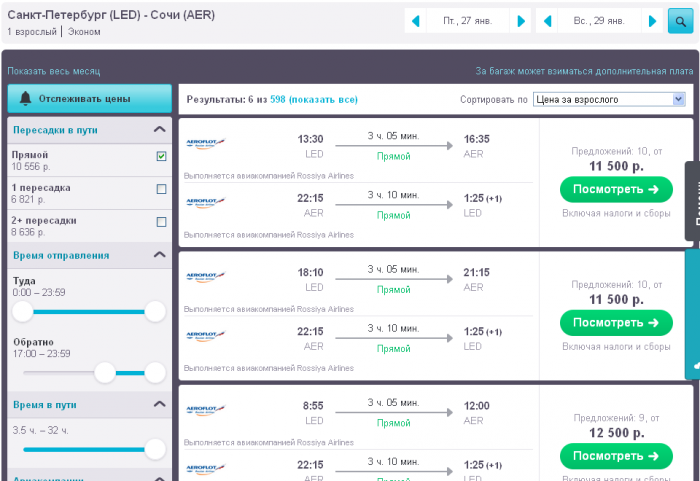
Task: Click the Отслеживать цены button
Action: pos(89,99)
